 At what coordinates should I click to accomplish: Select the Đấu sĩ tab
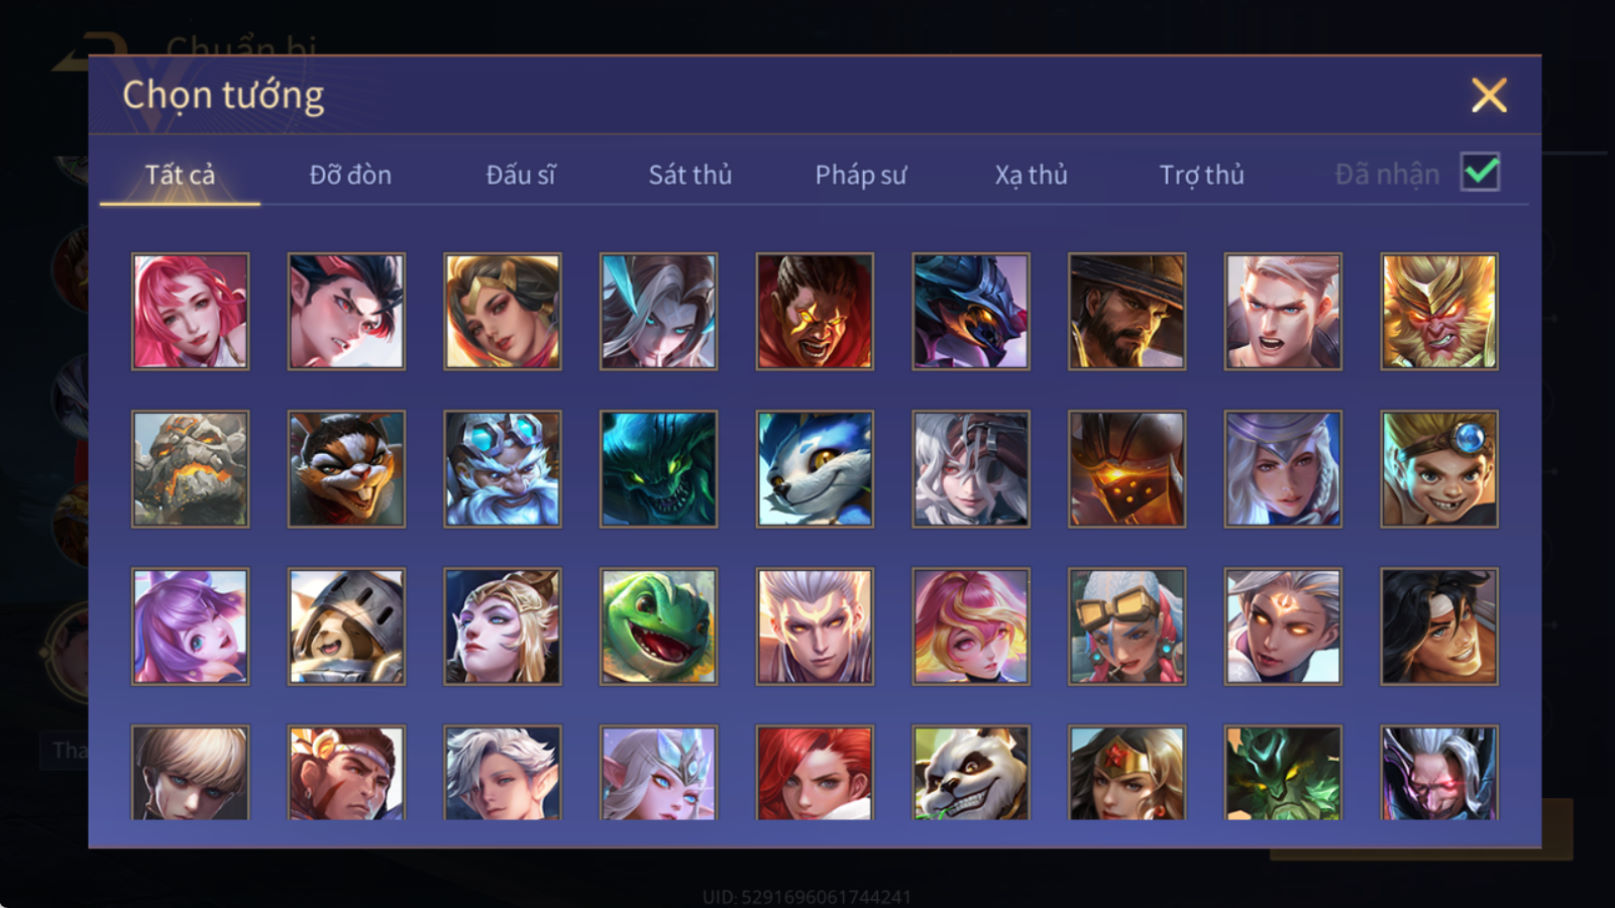coord(520,175)
